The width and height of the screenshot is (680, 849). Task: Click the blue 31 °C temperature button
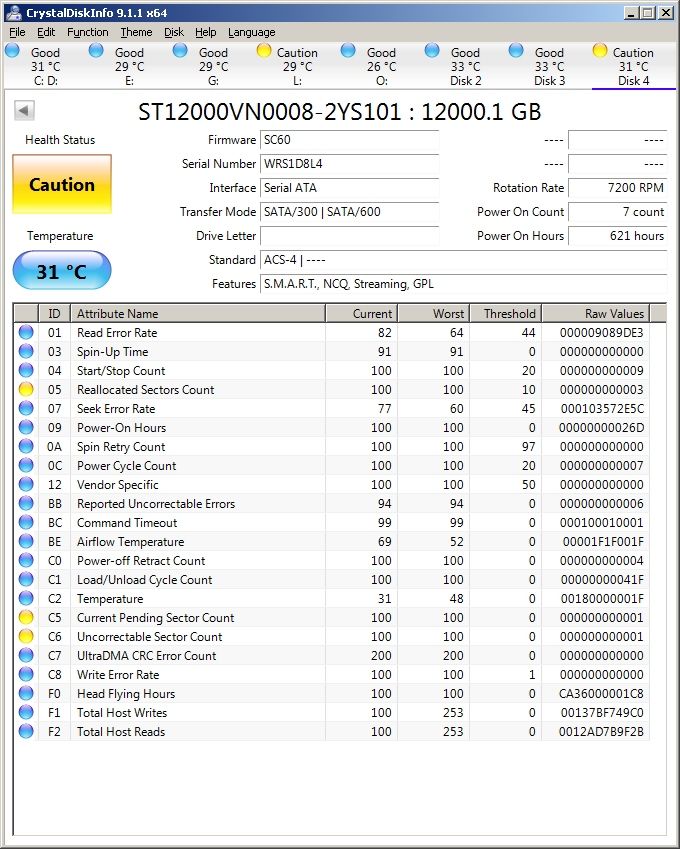(x=62, y=271)
